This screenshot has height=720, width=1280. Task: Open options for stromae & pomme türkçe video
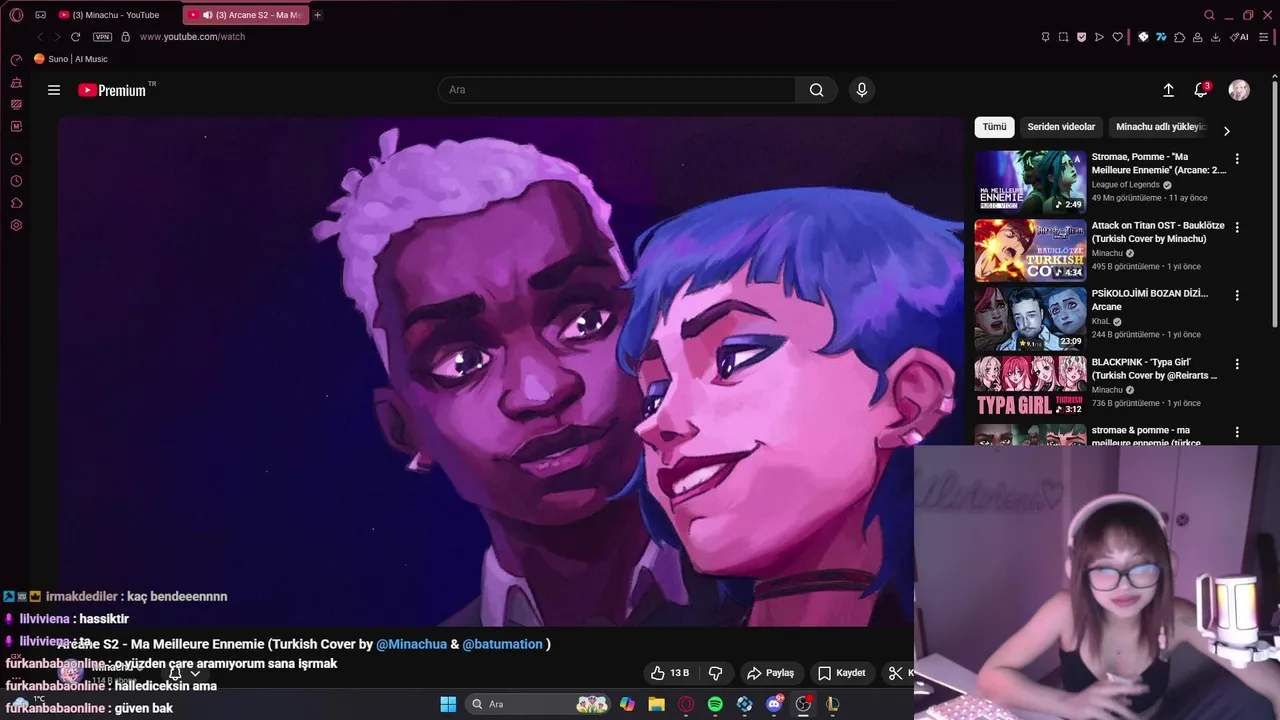pyautogui.click(x=1237, y=433)
